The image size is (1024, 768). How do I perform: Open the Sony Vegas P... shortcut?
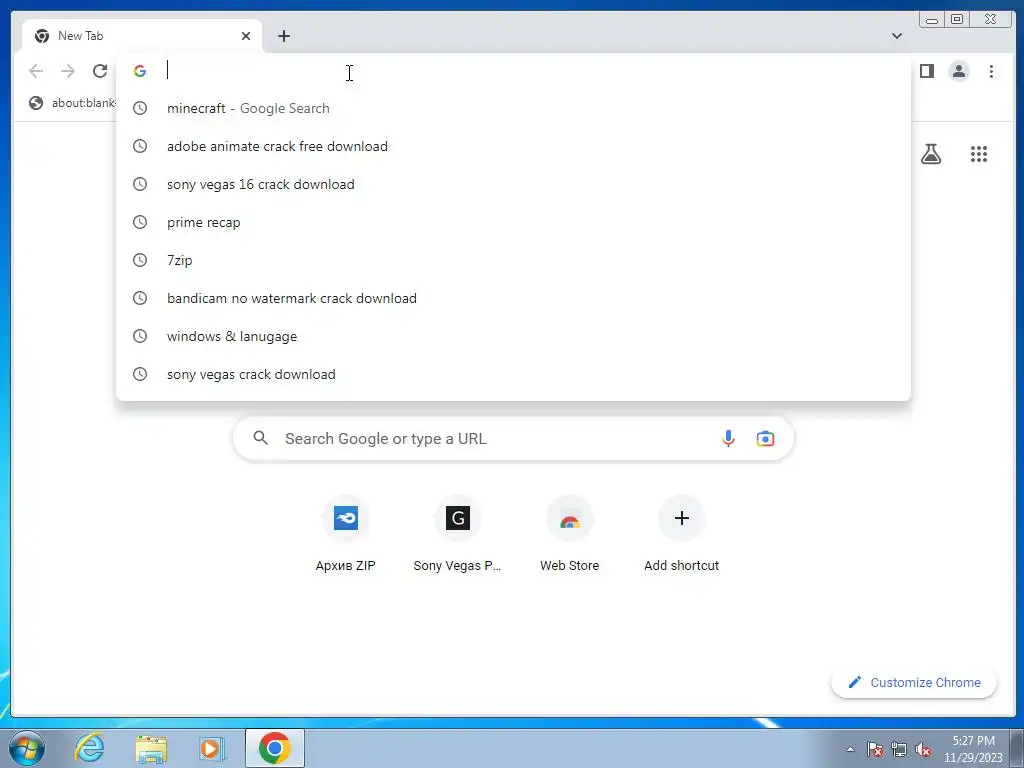pyautogui.click(x=457, y=536)
